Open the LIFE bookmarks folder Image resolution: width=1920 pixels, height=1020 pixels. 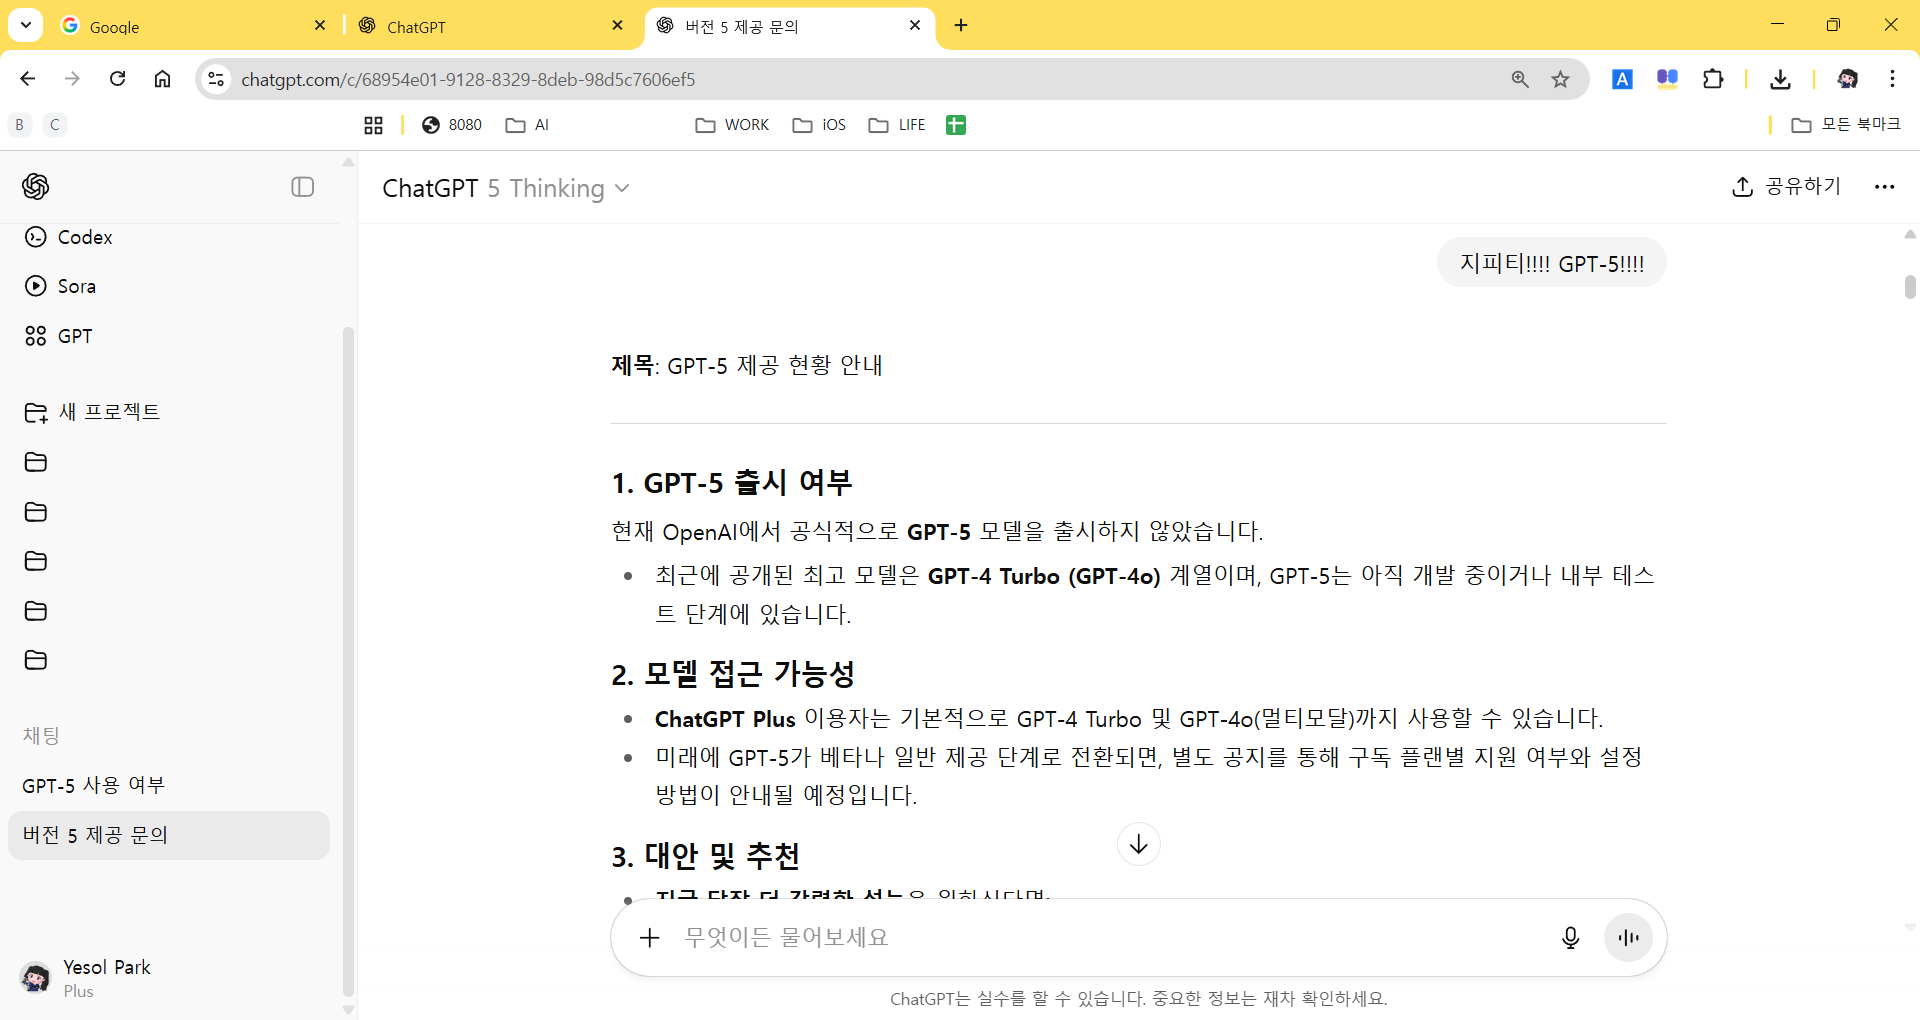point(897,125)
